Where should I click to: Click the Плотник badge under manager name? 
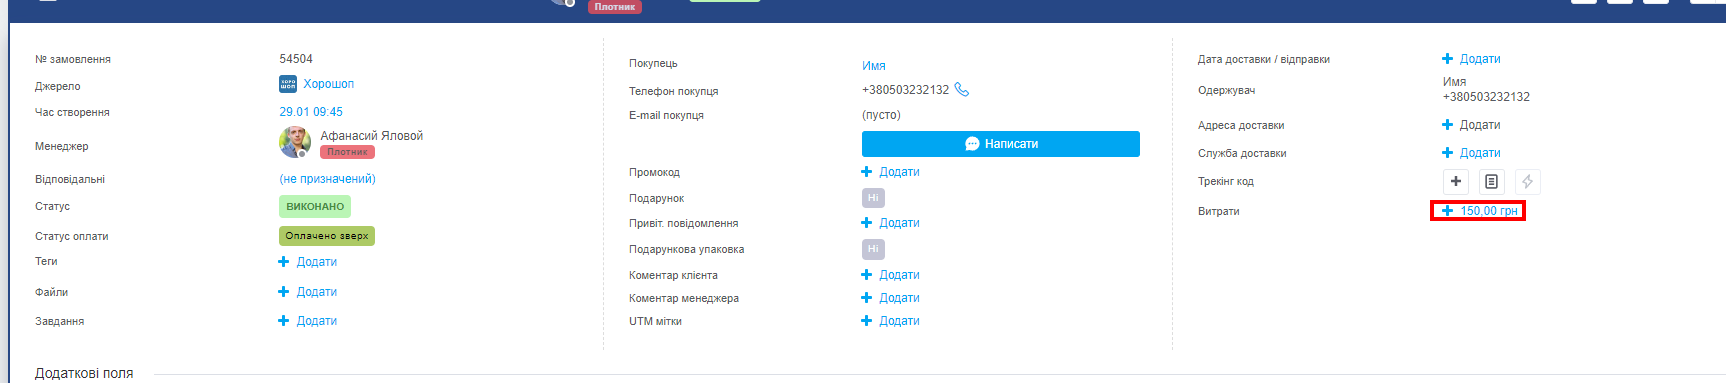coord(347,152)
